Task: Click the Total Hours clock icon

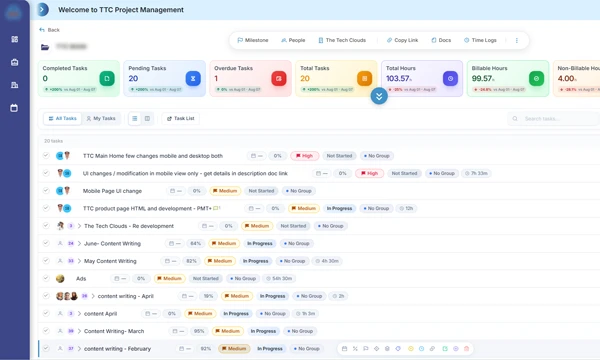Action: coord(450,78)
